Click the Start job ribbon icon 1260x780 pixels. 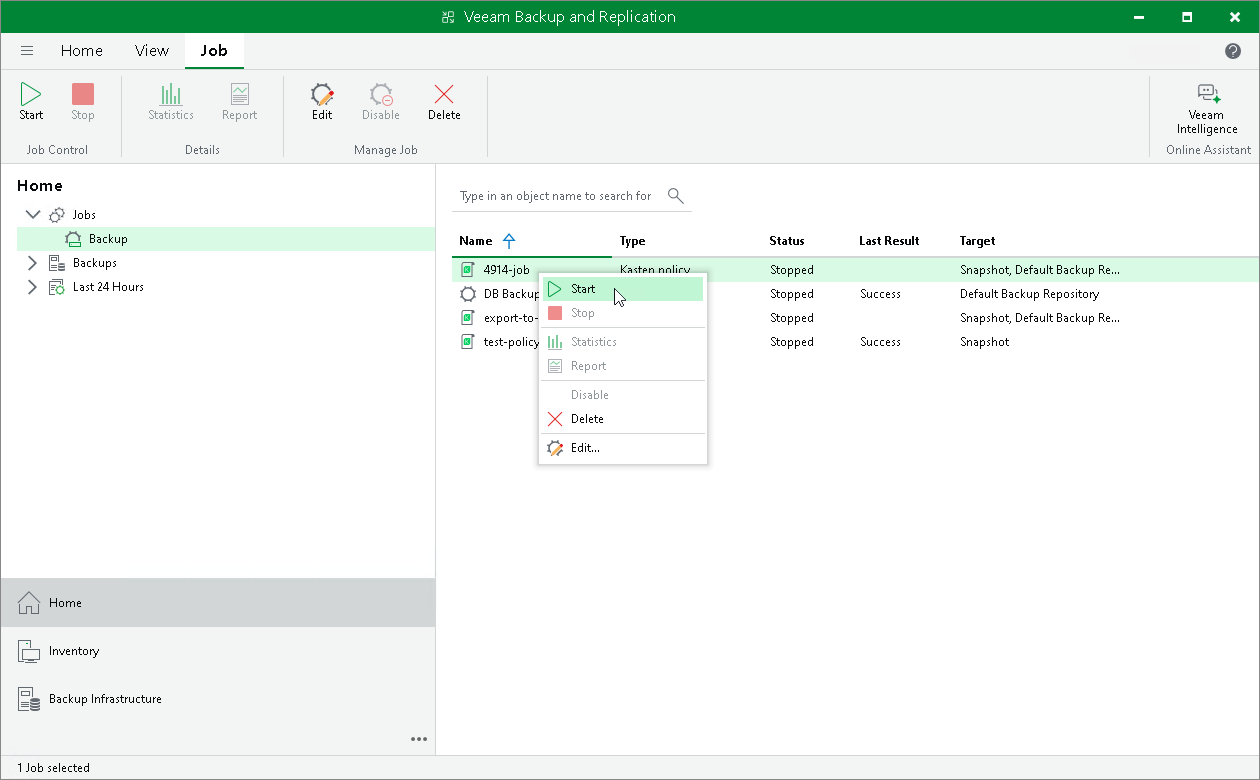[x=31, y=95]
